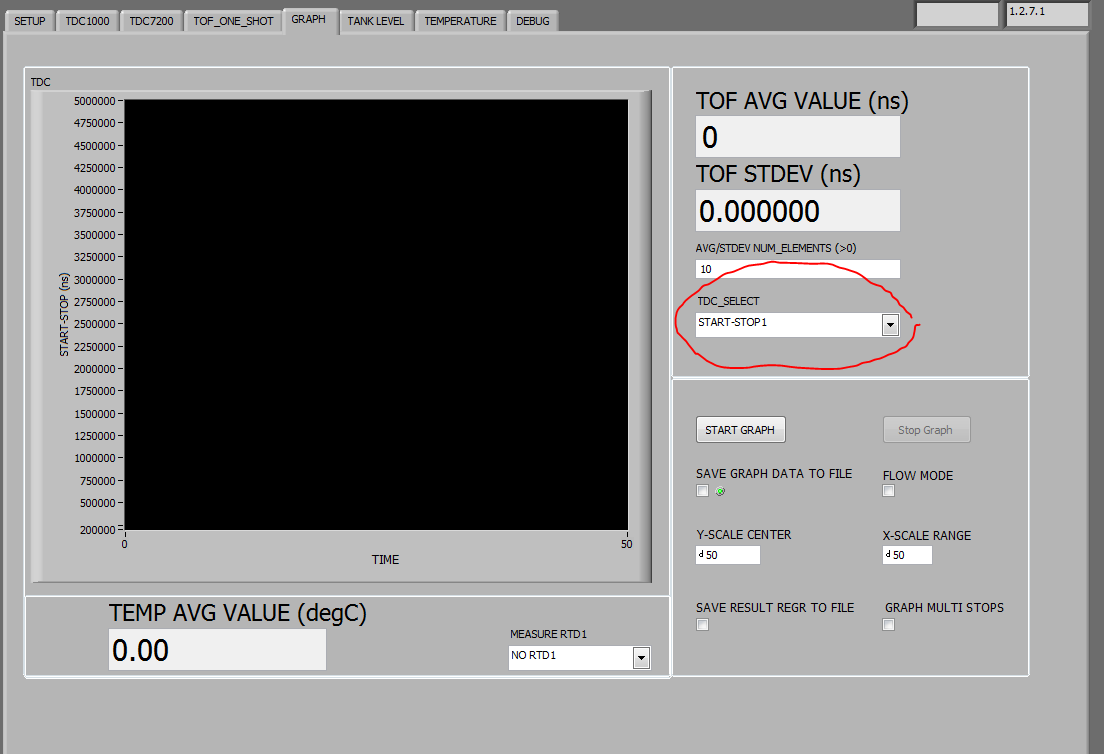Open the DEBUG tab

(533, 21)
